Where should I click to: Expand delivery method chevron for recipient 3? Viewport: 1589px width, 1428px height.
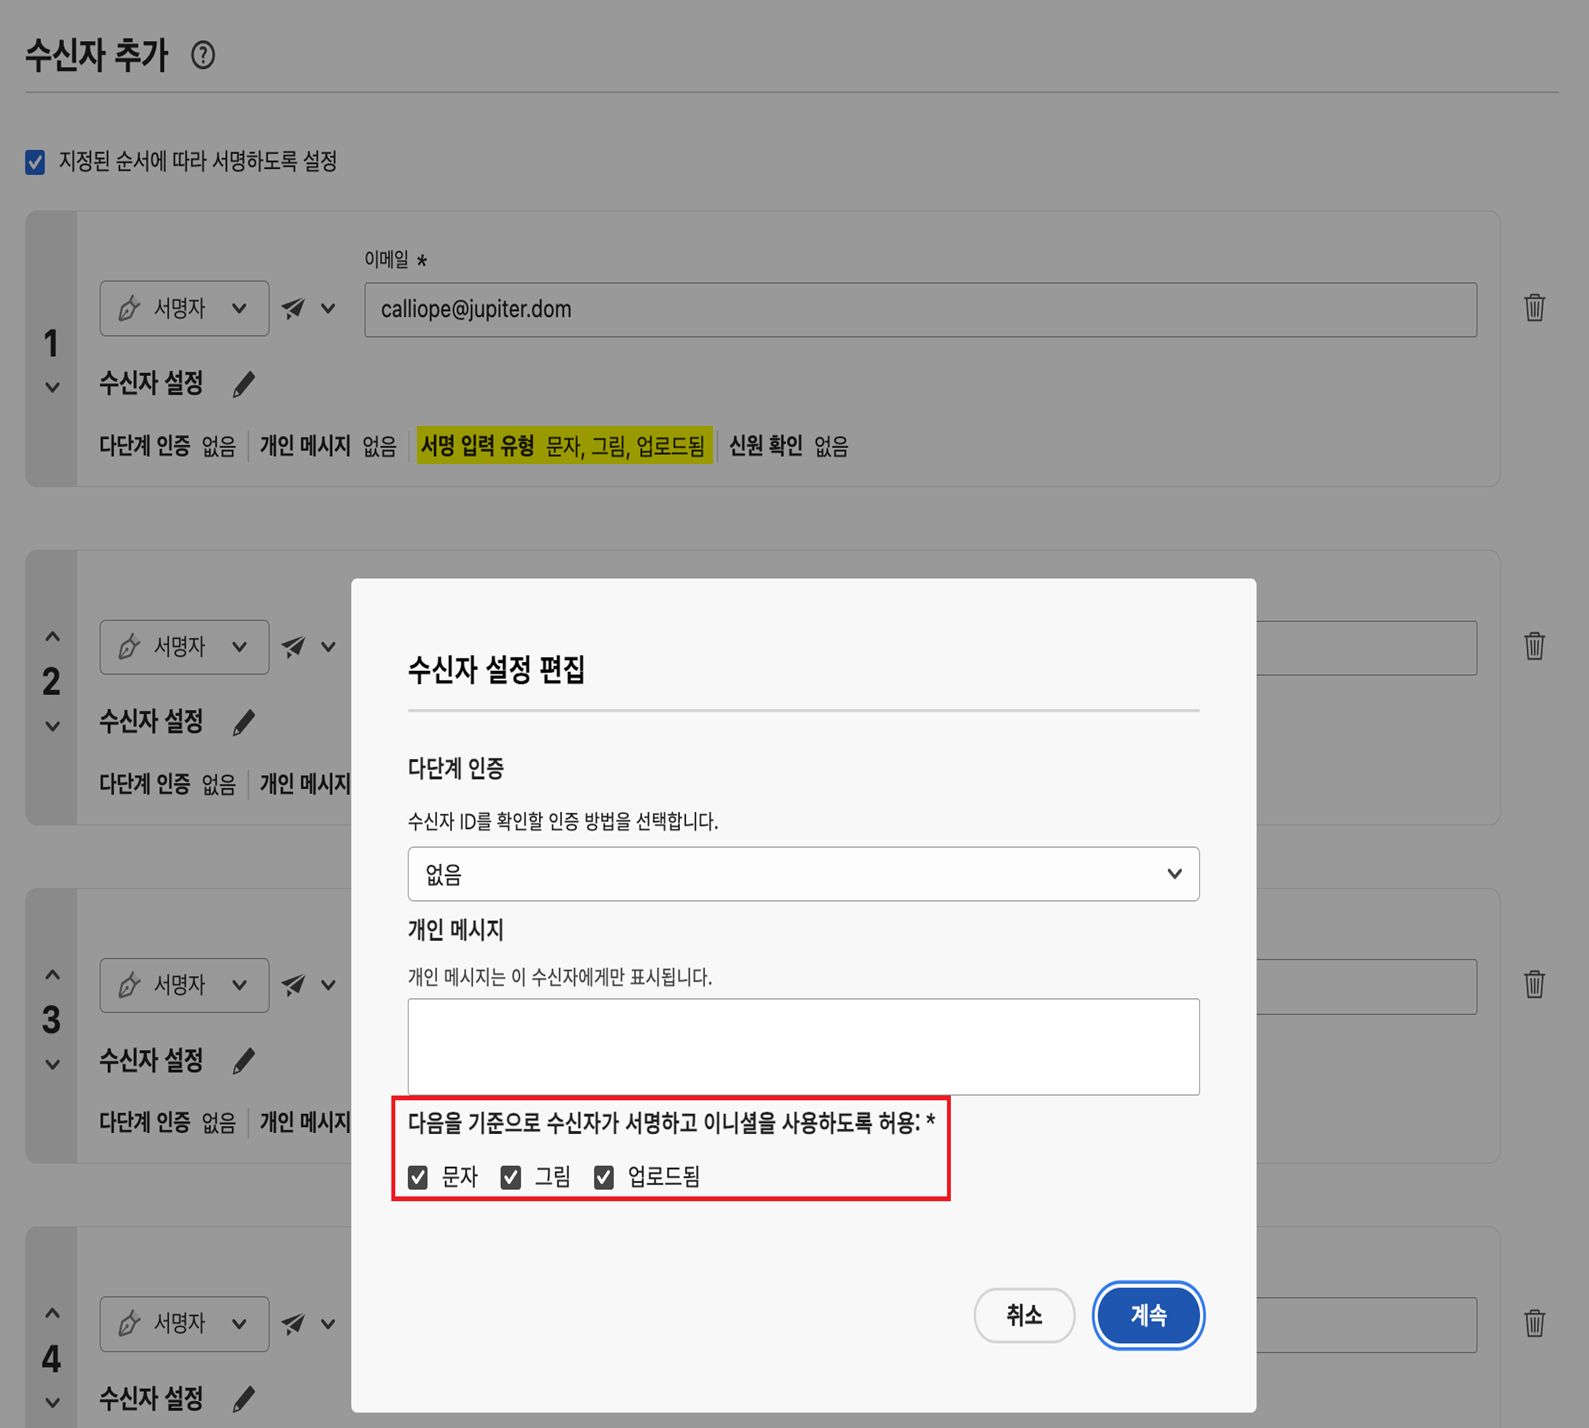328,985
